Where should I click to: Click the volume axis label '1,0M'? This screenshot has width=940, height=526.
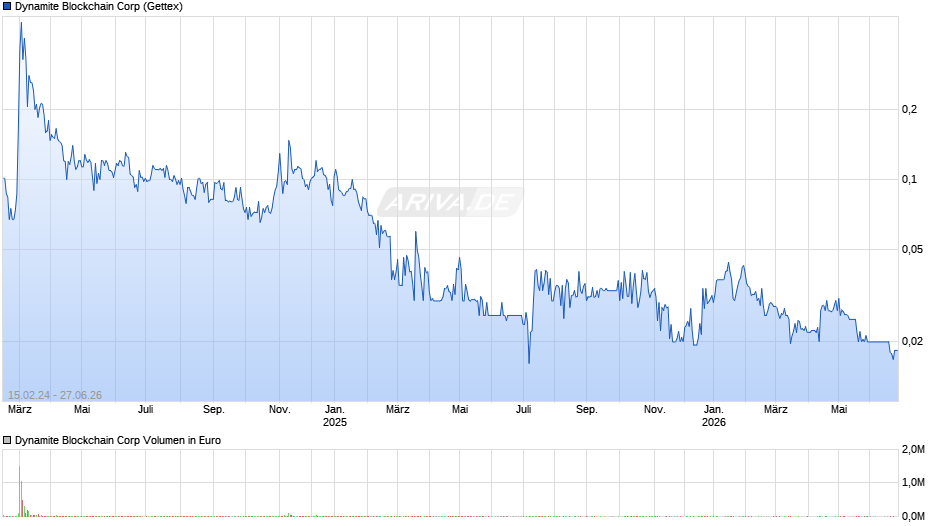tap(913, 482)
